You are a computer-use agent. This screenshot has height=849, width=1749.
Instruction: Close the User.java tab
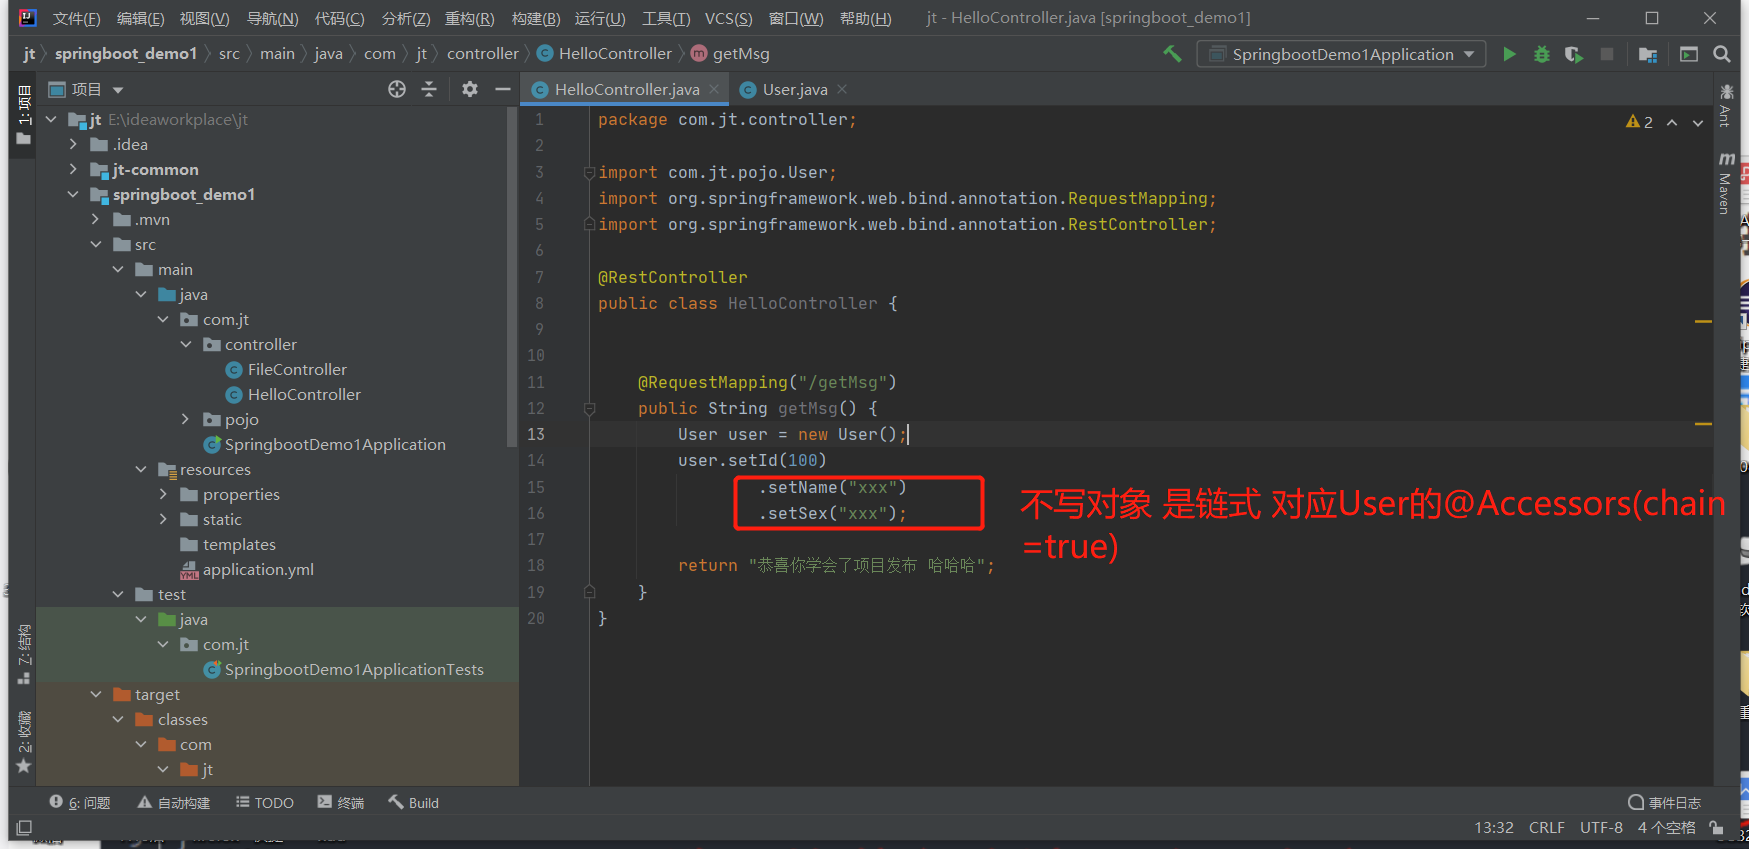point(842,89)
